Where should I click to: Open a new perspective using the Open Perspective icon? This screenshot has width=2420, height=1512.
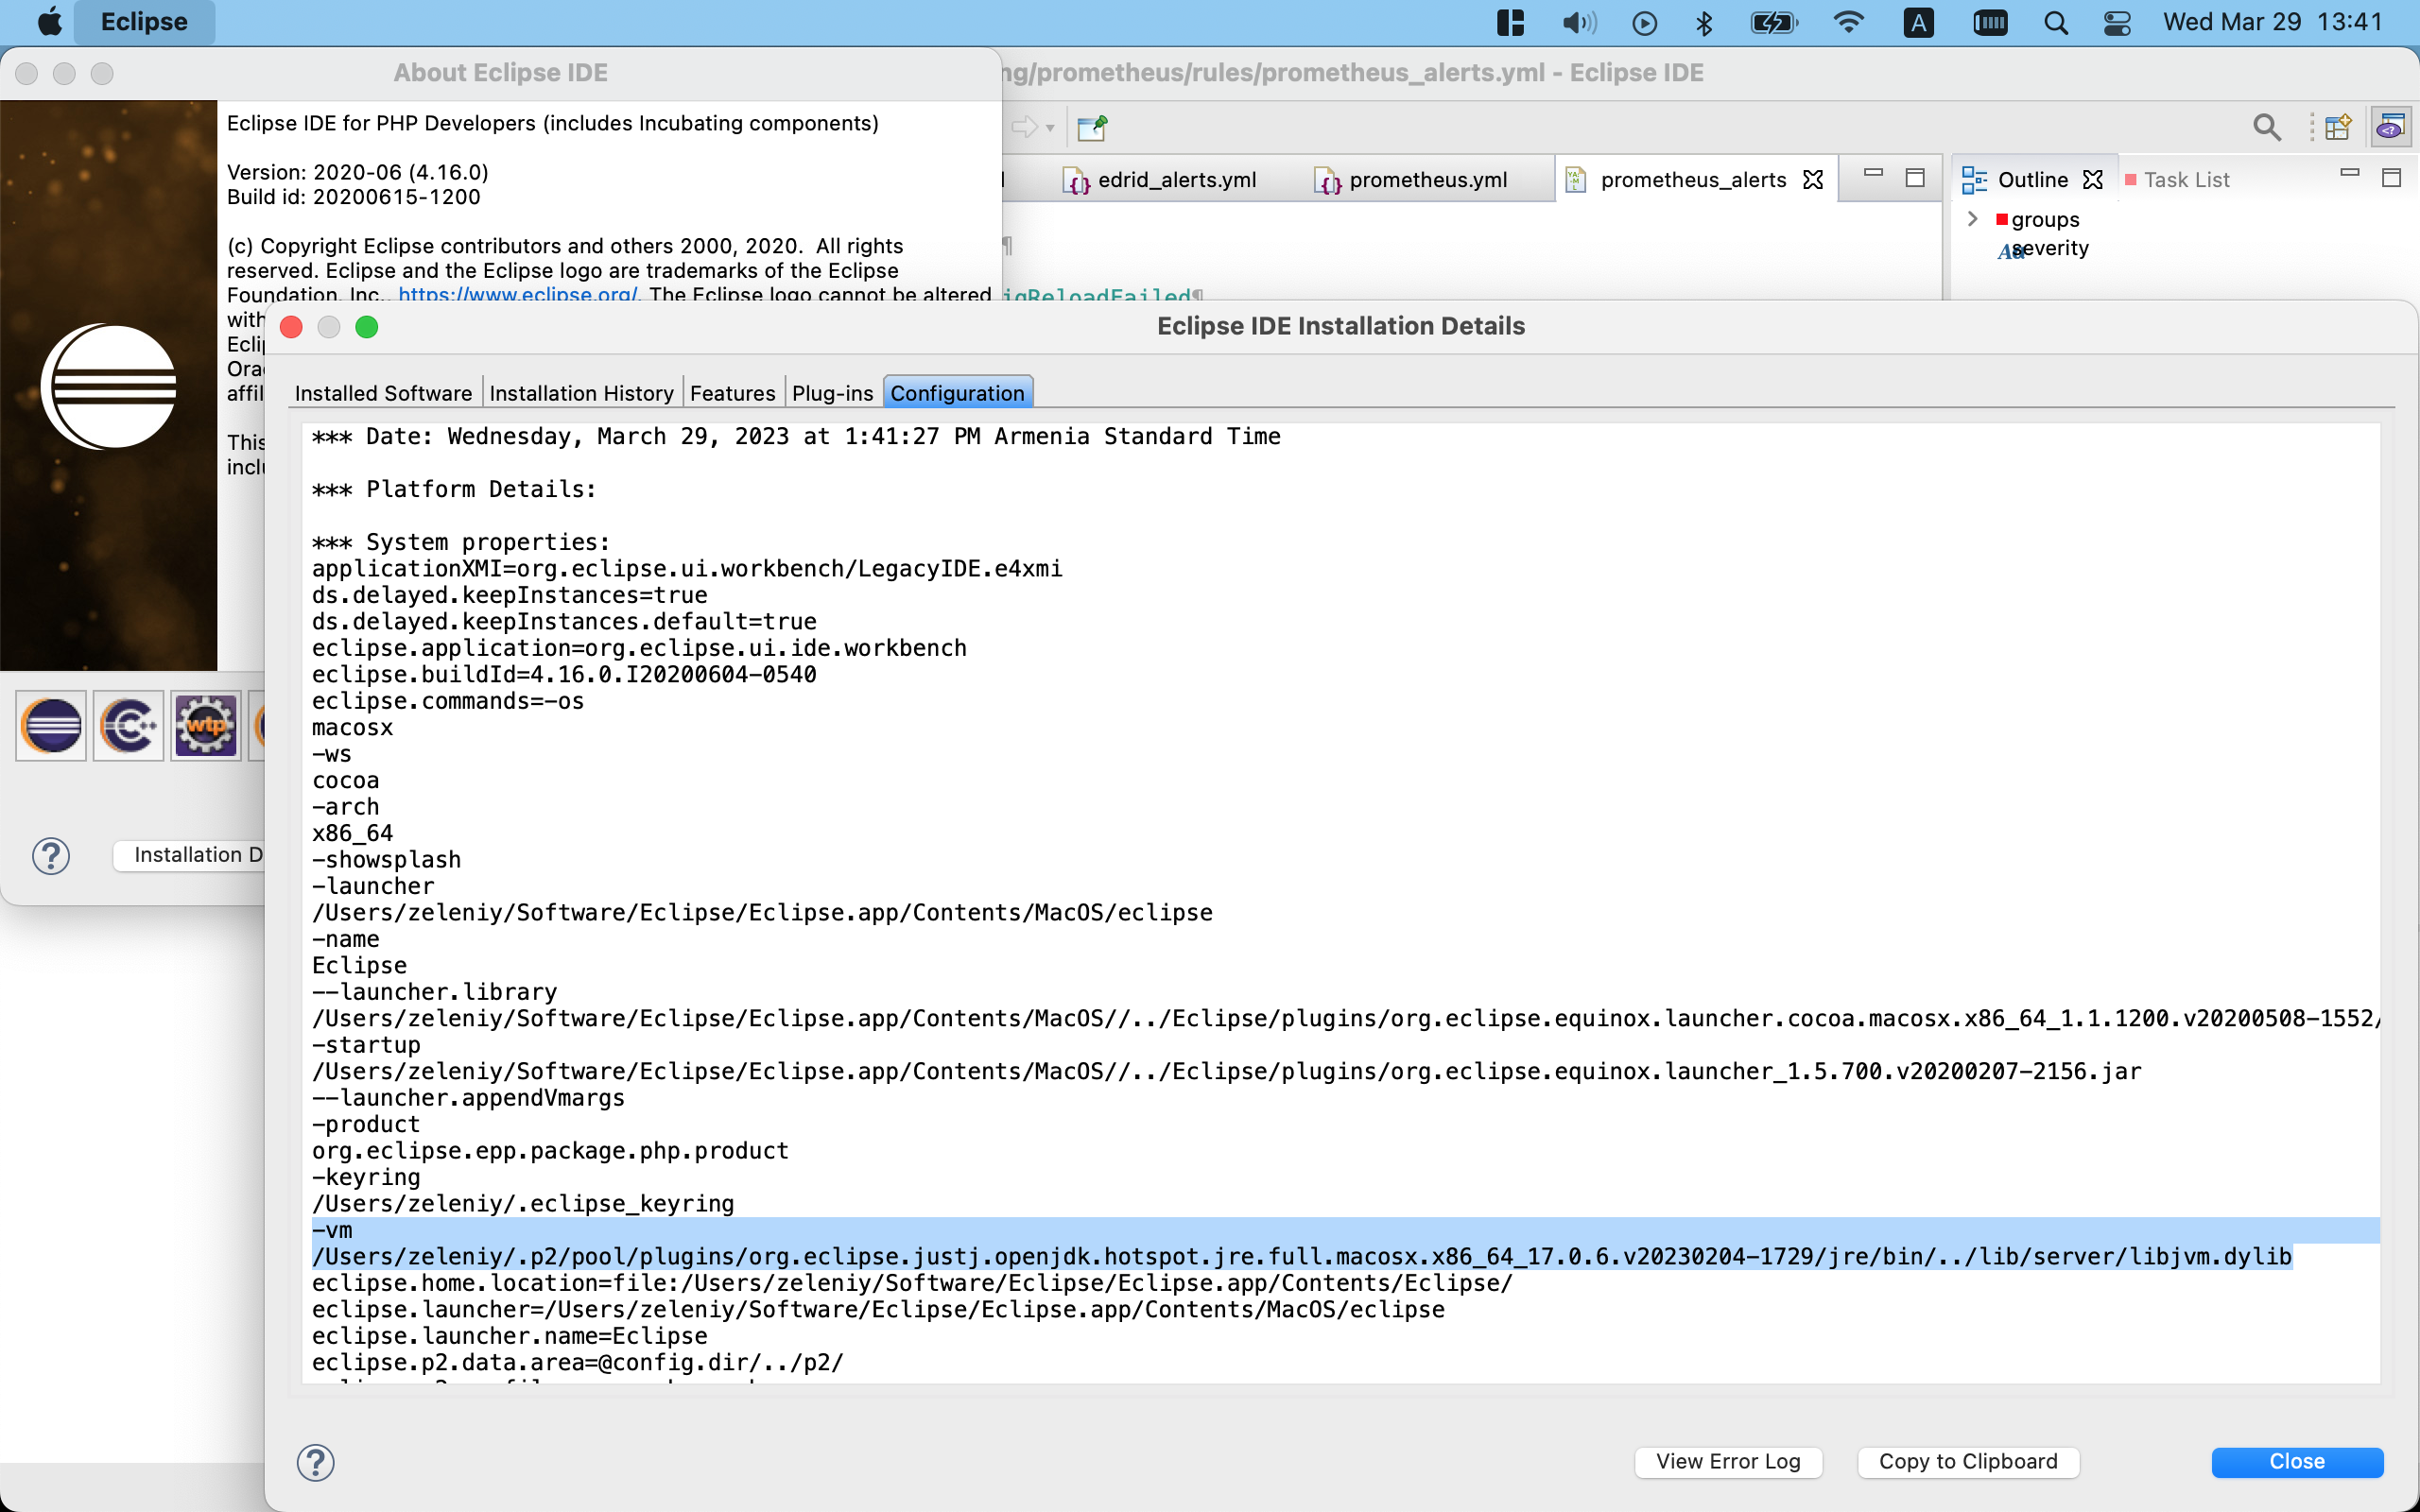click(2339, 127)
